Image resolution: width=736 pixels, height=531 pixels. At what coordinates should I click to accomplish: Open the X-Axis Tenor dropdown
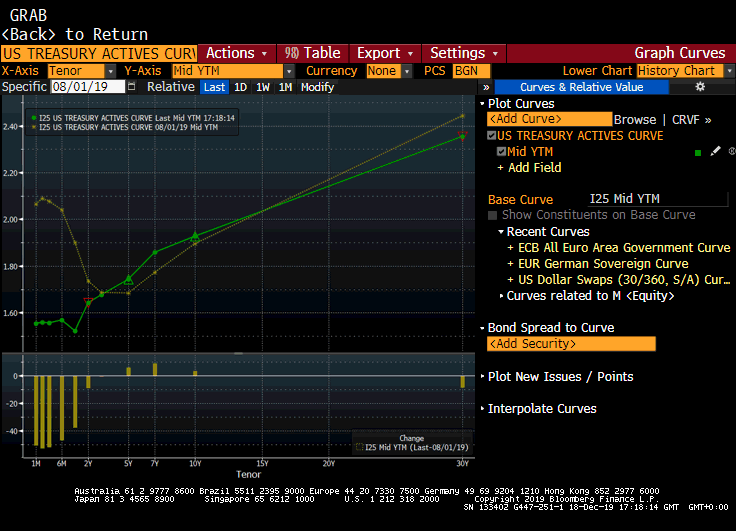[x=109, y=71]
